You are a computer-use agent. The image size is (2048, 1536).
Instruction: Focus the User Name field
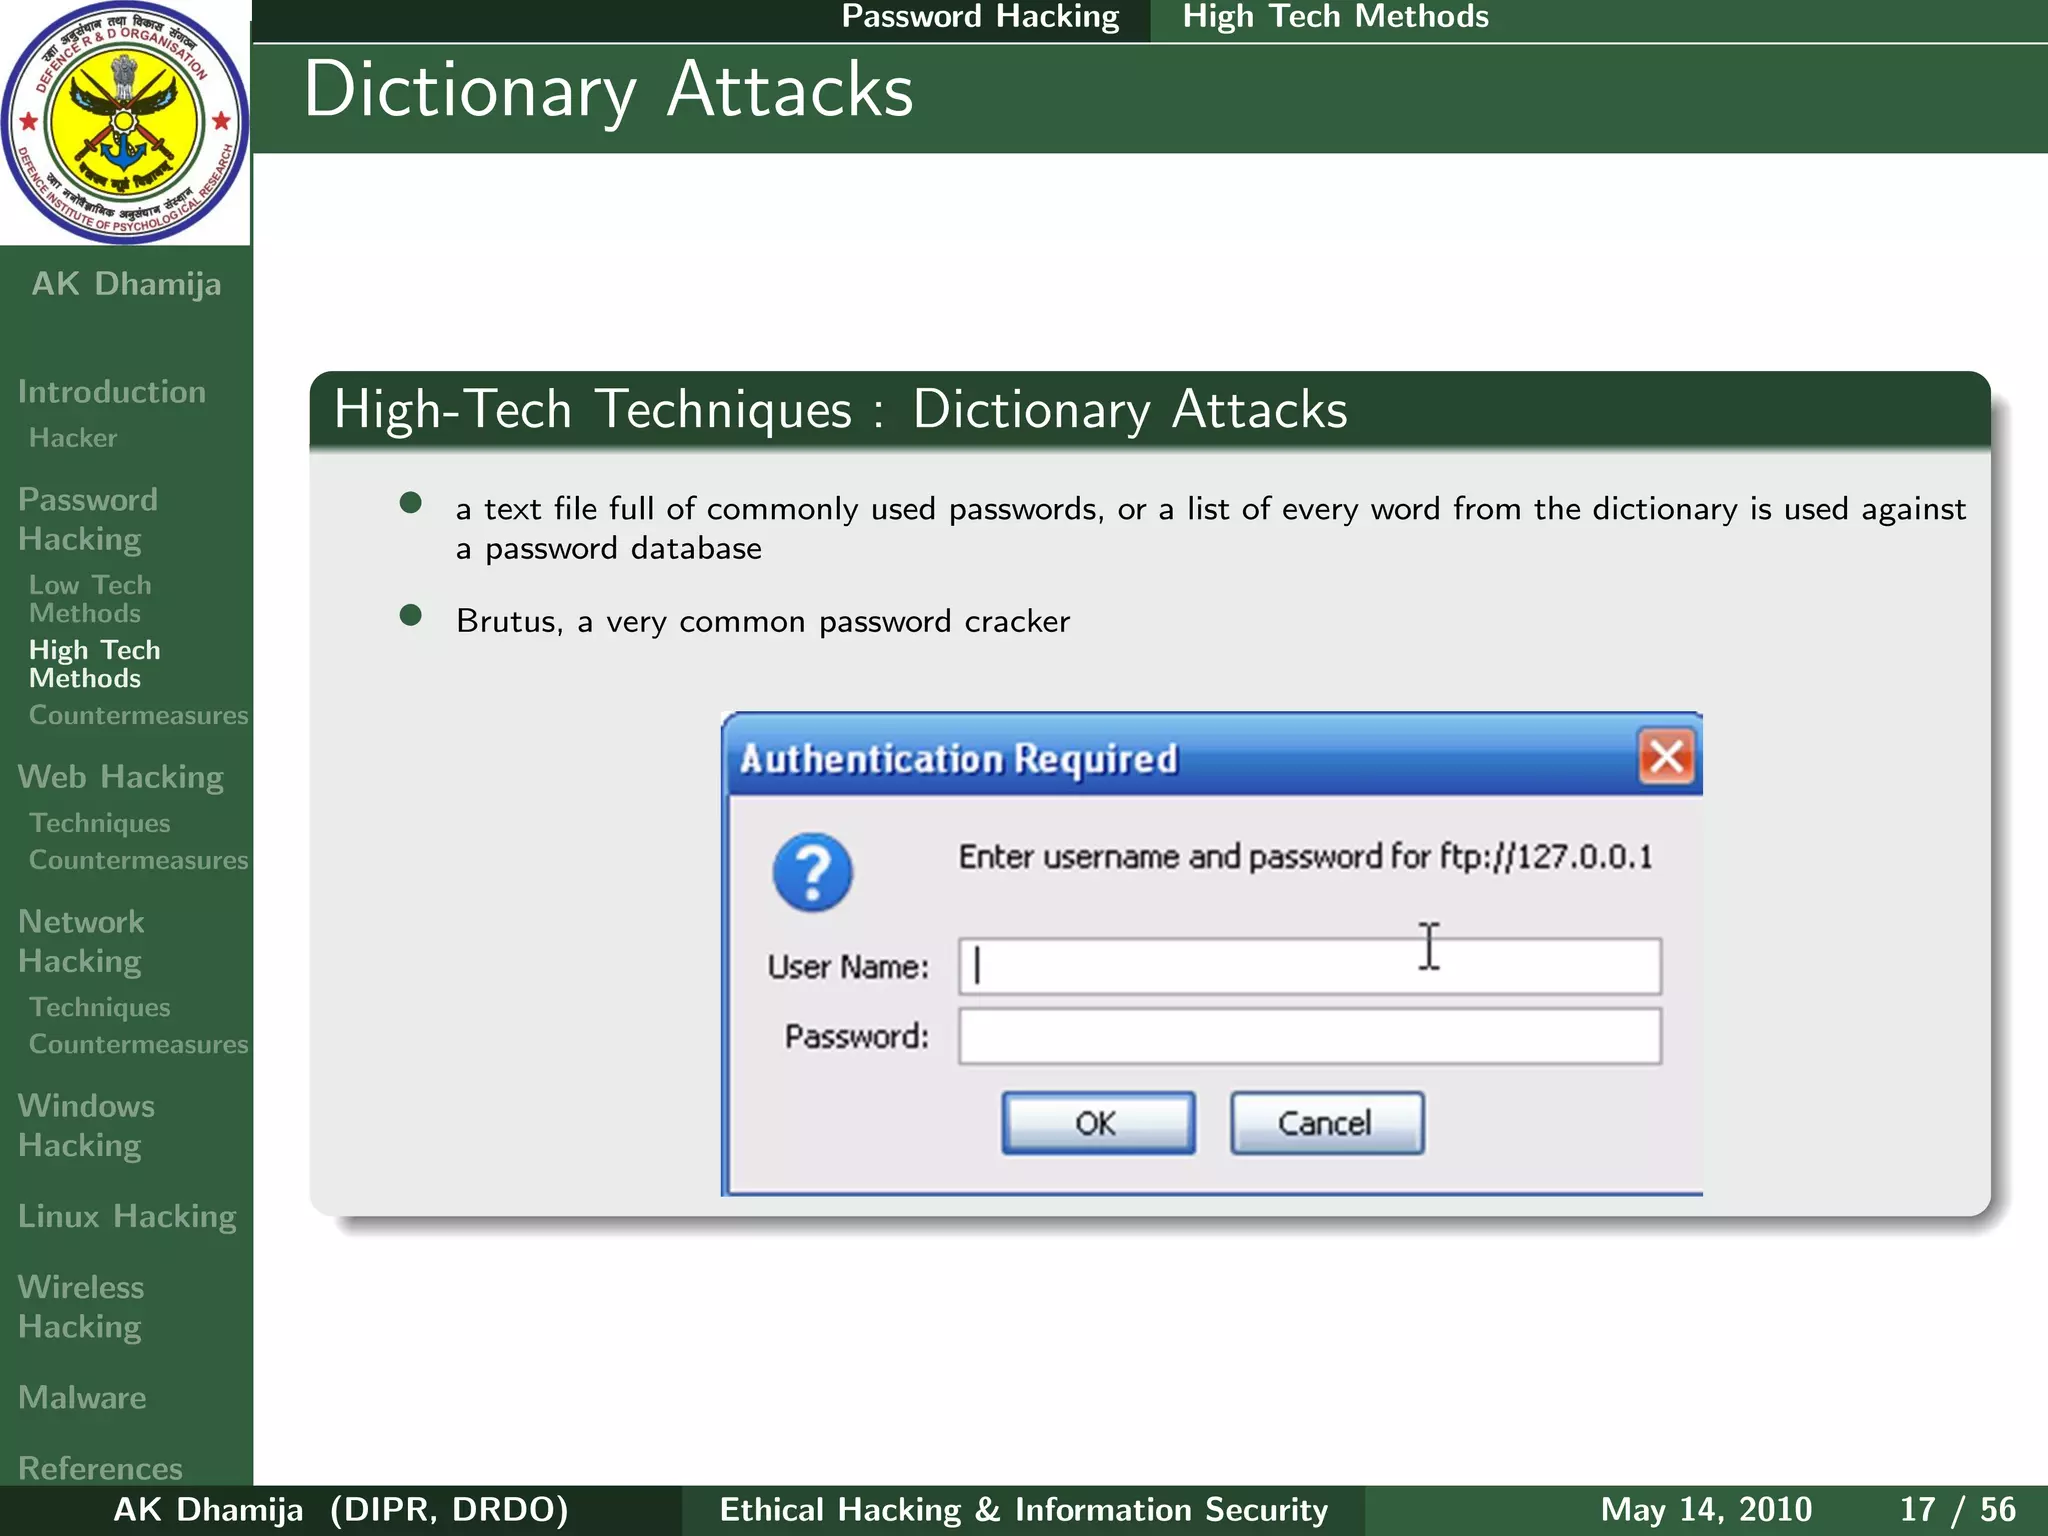(1309, 966)
